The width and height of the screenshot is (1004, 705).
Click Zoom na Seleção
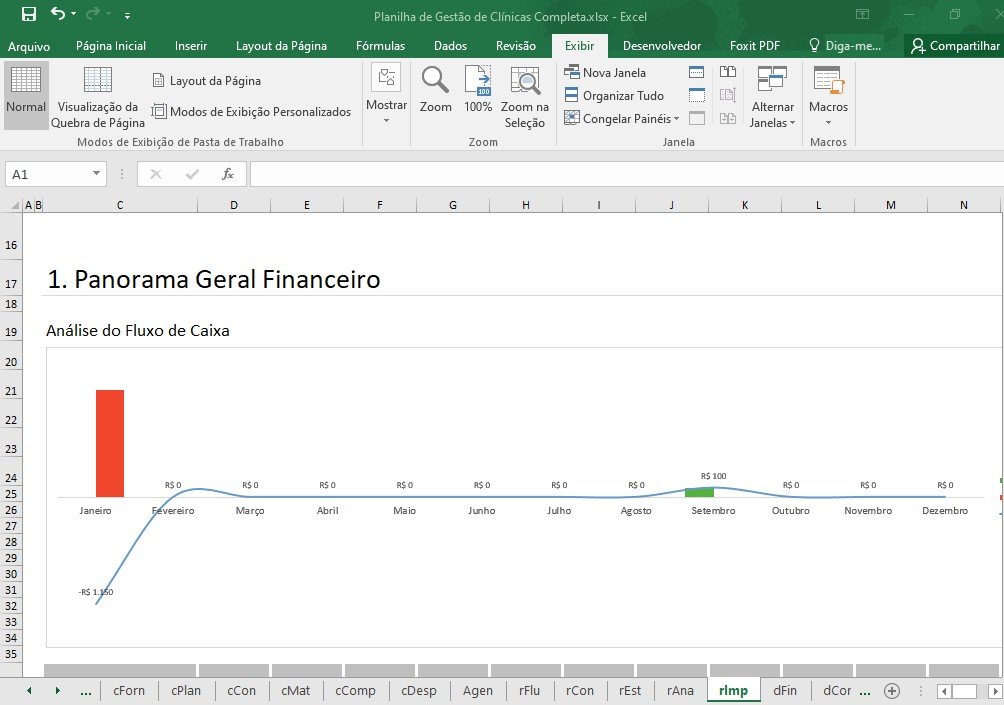point(524,96)
